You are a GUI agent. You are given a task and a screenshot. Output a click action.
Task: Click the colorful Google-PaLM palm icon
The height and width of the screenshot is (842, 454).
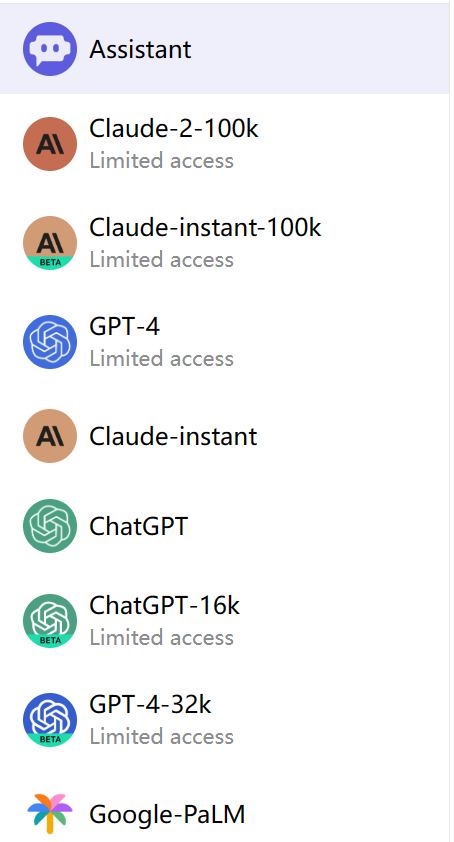coord(50,814)
